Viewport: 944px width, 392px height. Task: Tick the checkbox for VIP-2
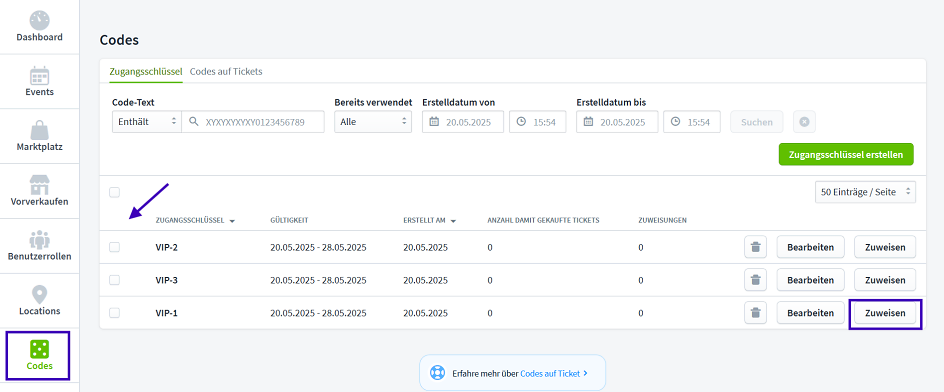pos(114,247)
